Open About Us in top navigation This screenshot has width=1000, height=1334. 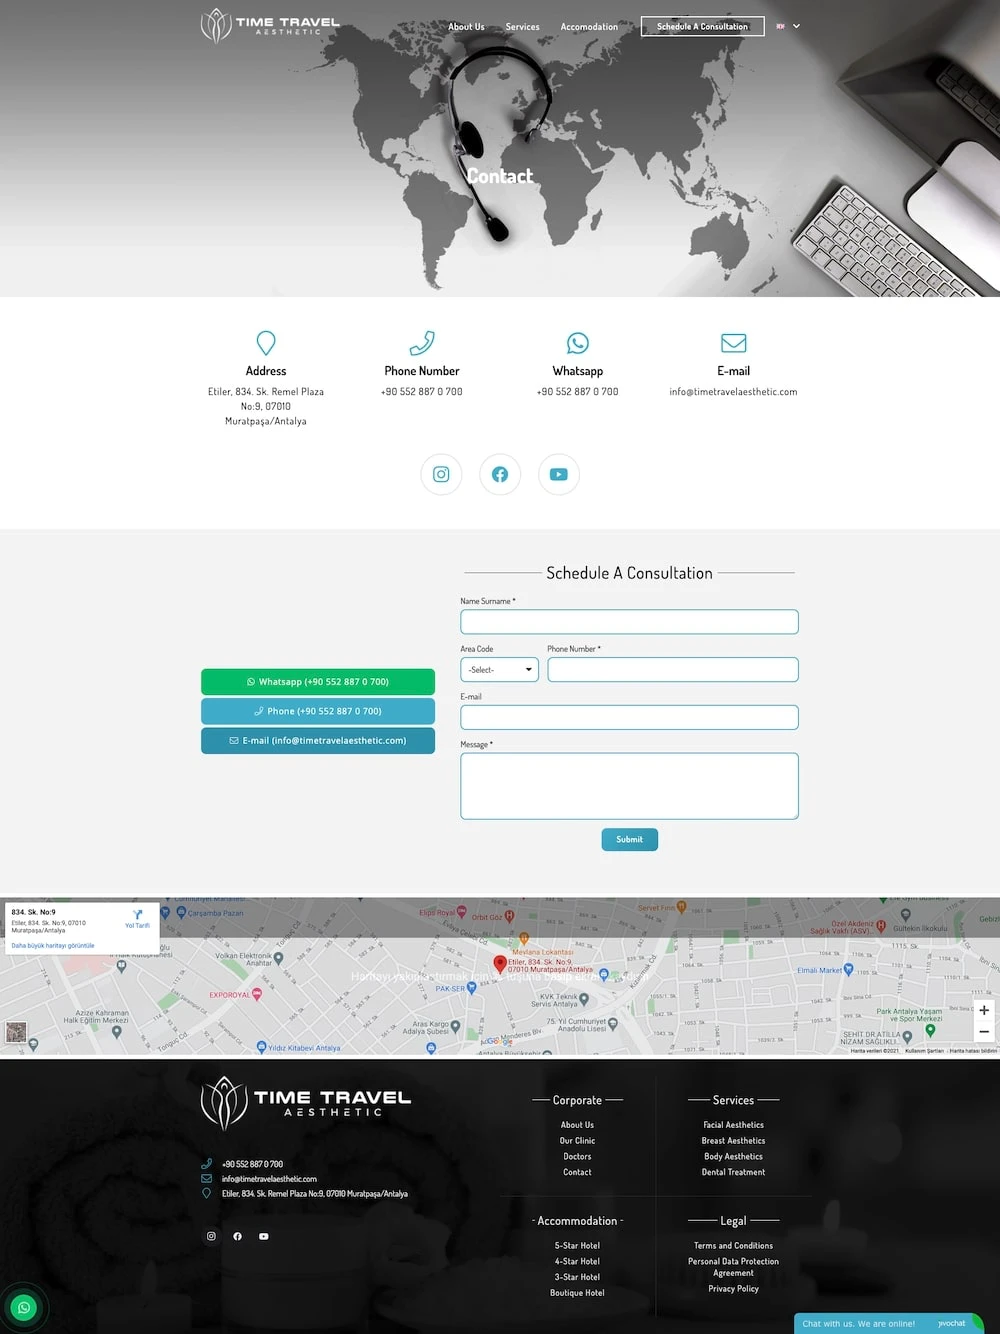pyautogui.click(x=466, y=27)
